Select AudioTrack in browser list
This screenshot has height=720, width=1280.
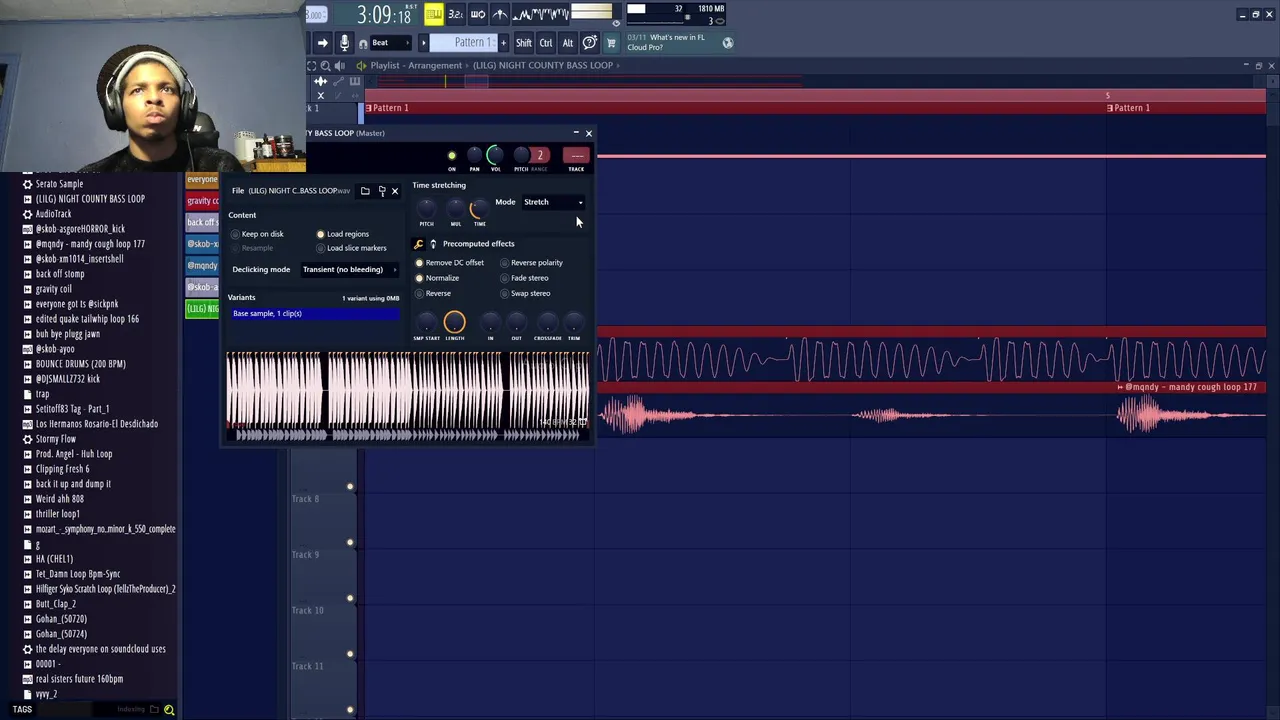pyautogui.click(x=53, y=214)
